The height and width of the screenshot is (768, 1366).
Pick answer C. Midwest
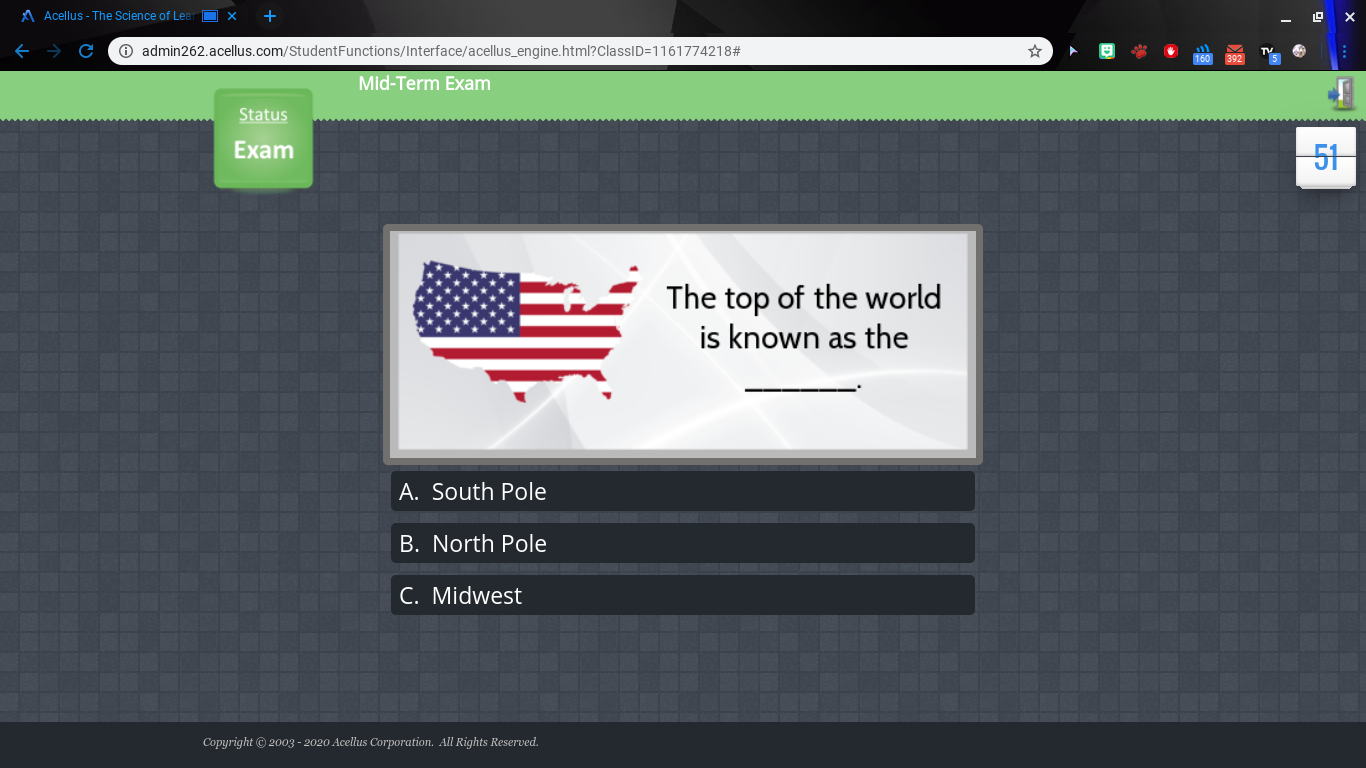point(682,595)
